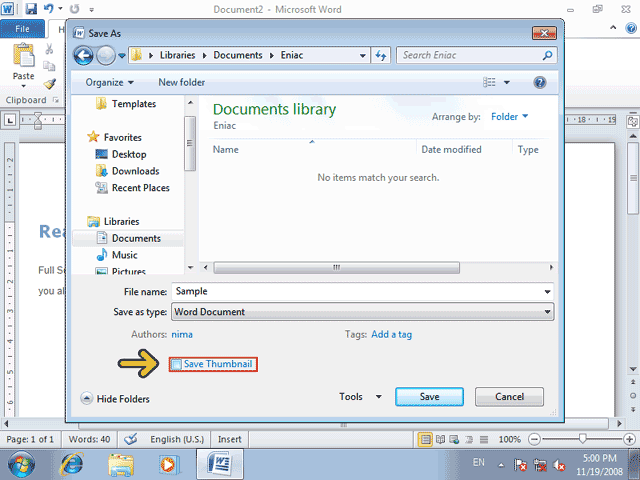
Task: Click the Word Help icon in ribbon corner
Action: click(631, 29)
